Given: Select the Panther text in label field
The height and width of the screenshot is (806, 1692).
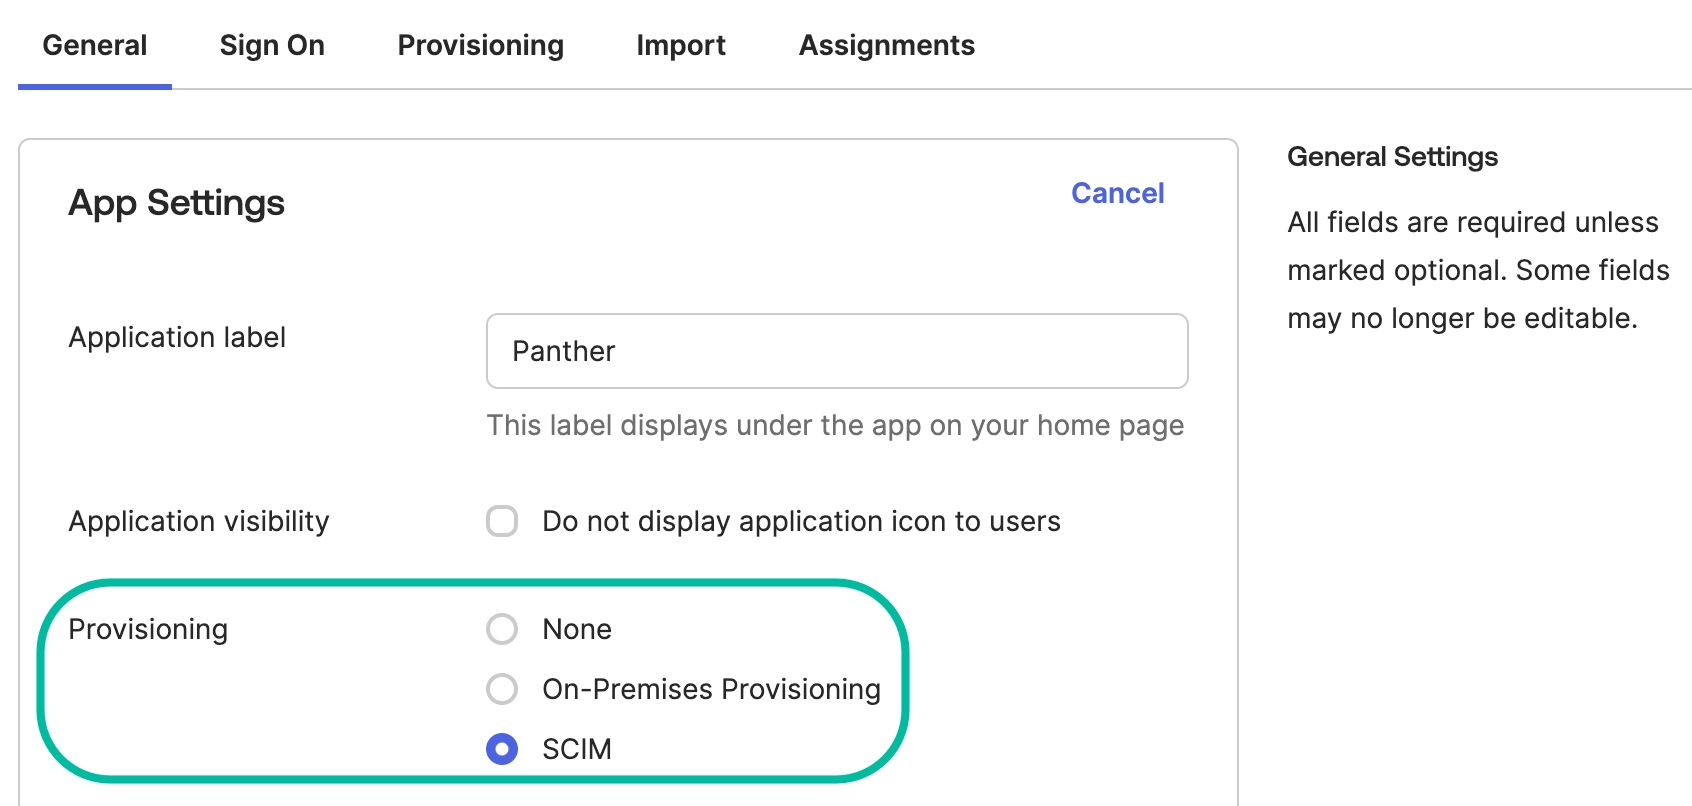Looking at the screenshot, I should coord(563,351).
